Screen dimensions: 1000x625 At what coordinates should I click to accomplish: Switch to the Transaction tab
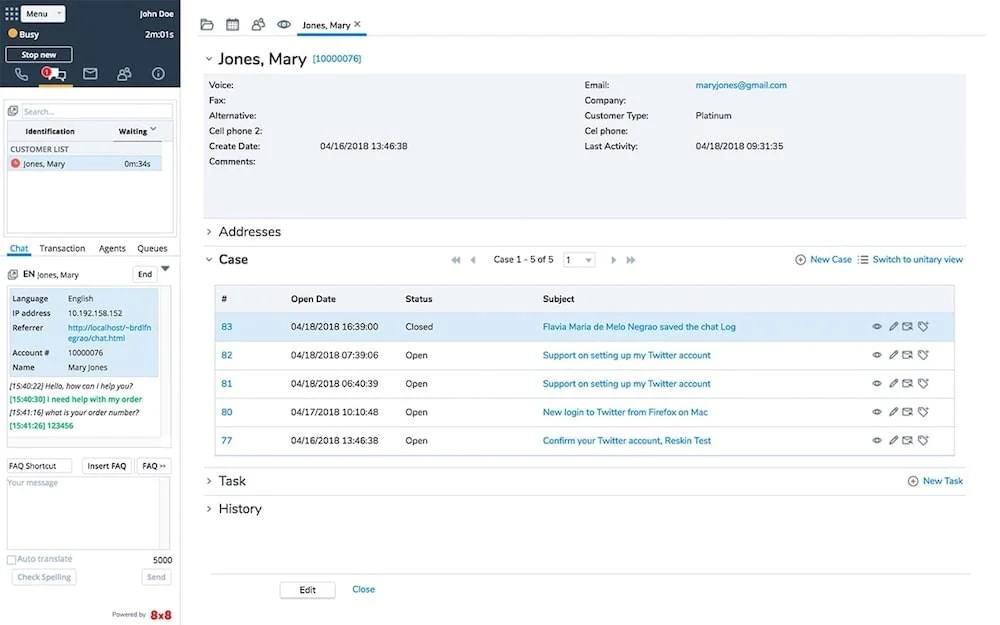pyautogui.click(x=62, y=249)
